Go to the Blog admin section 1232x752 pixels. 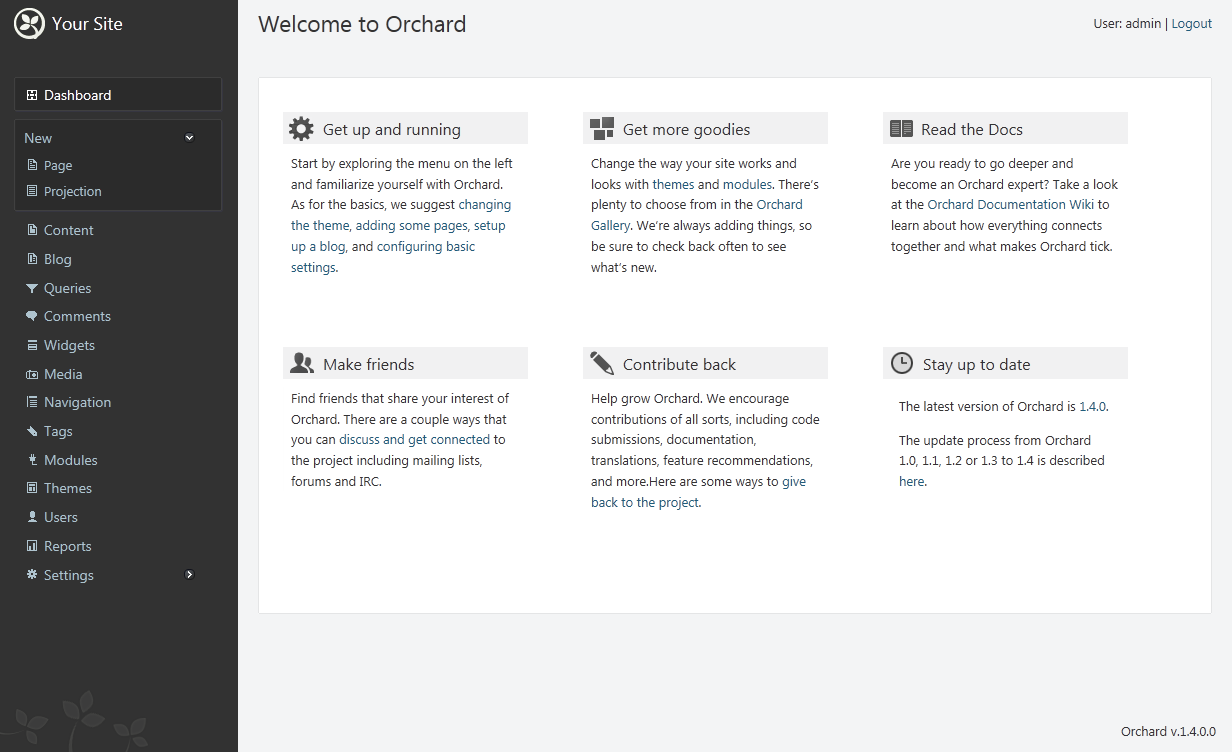coord(58,259)
